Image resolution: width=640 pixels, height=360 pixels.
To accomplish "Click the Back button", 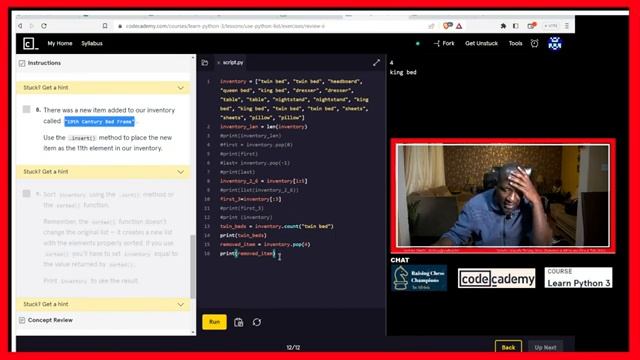I will coord(508,347).
